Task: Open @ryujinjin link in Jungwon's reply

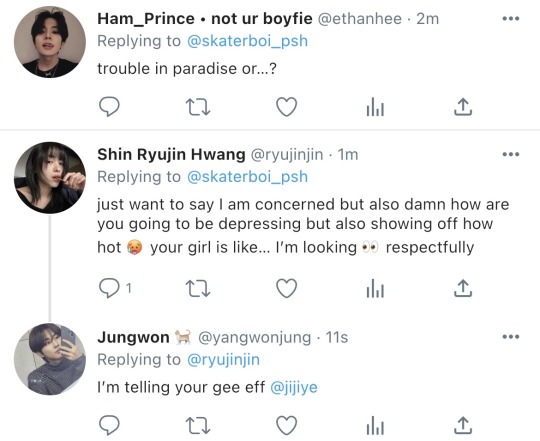Action: tap(223, 360)
